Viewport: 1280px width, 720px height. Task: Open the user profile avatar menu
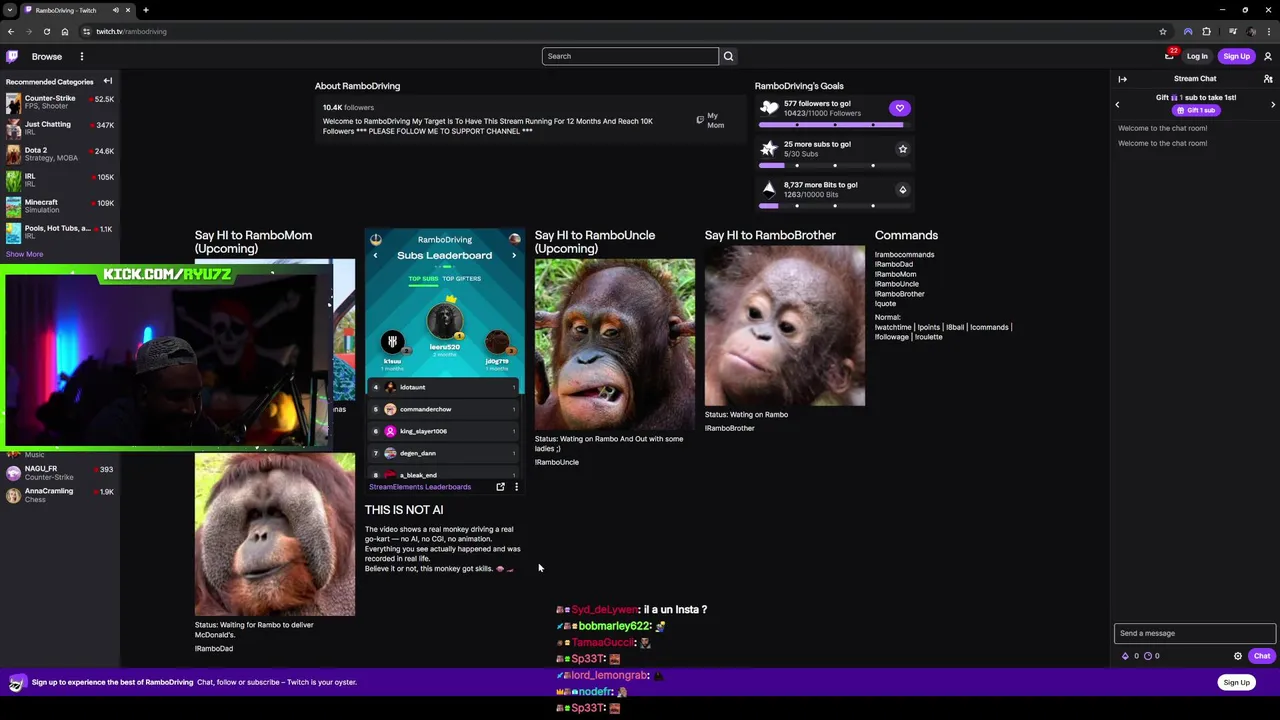[x=1268, y=56]
